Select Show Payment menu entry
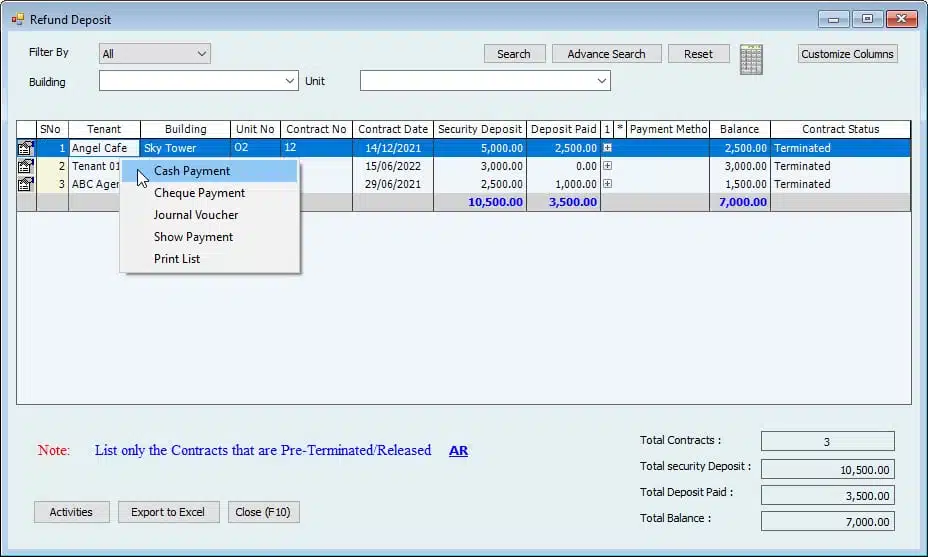Image resolution: width=928 pixels, height=557 pixels. click(x=193, y=237)
